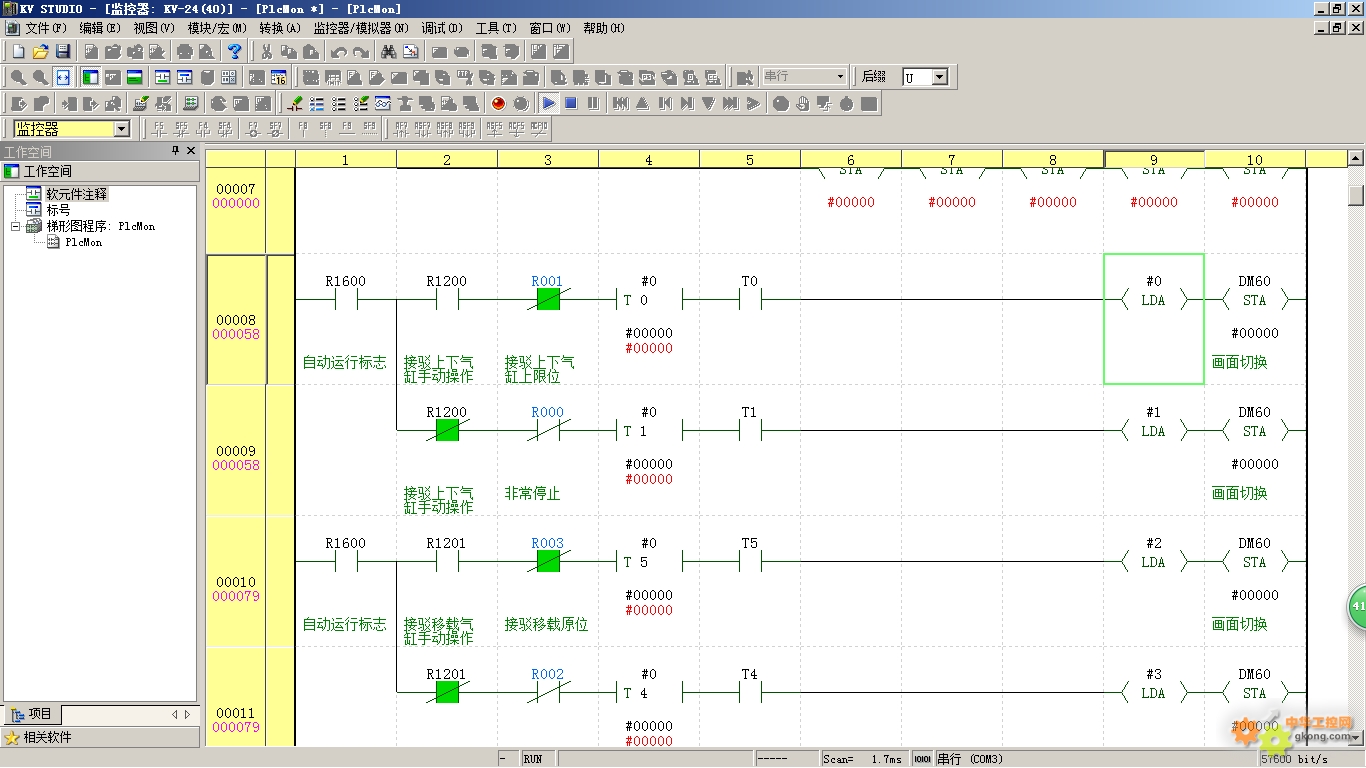Open the 后缀 suffix dropdown

[939, 77]
